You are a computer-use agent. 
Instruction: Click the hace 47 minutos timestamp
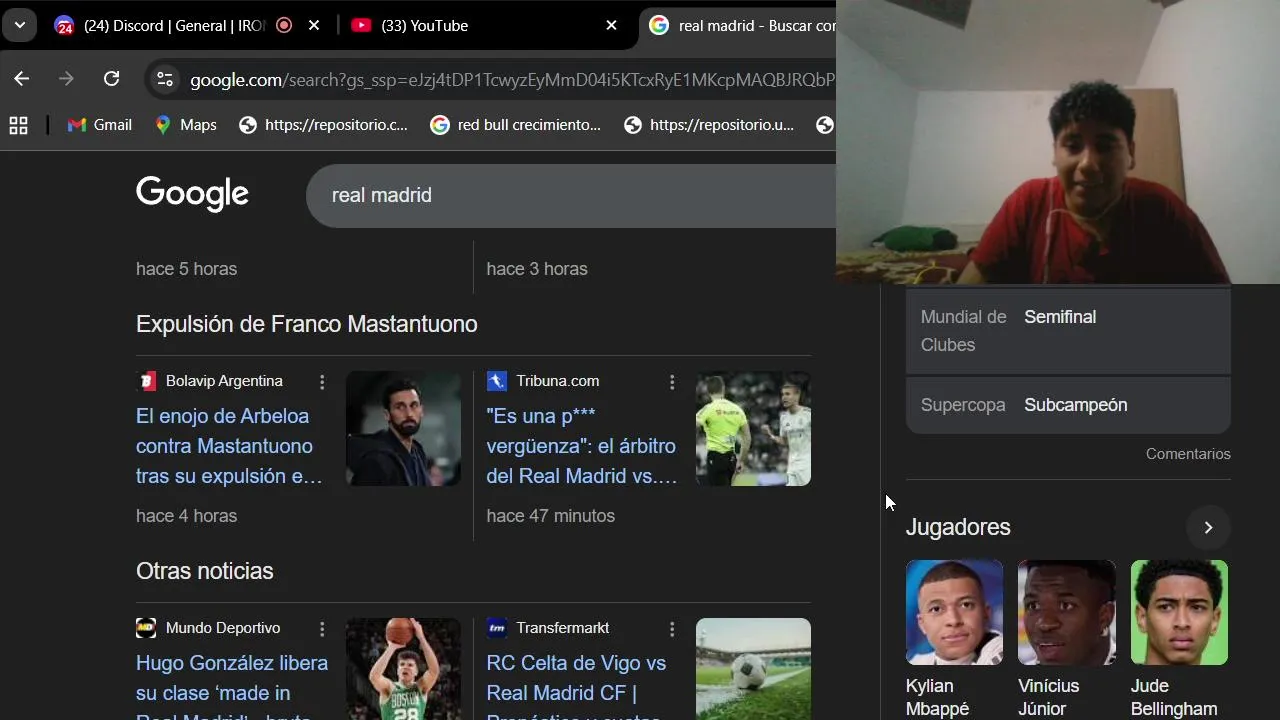click(550, 516)
